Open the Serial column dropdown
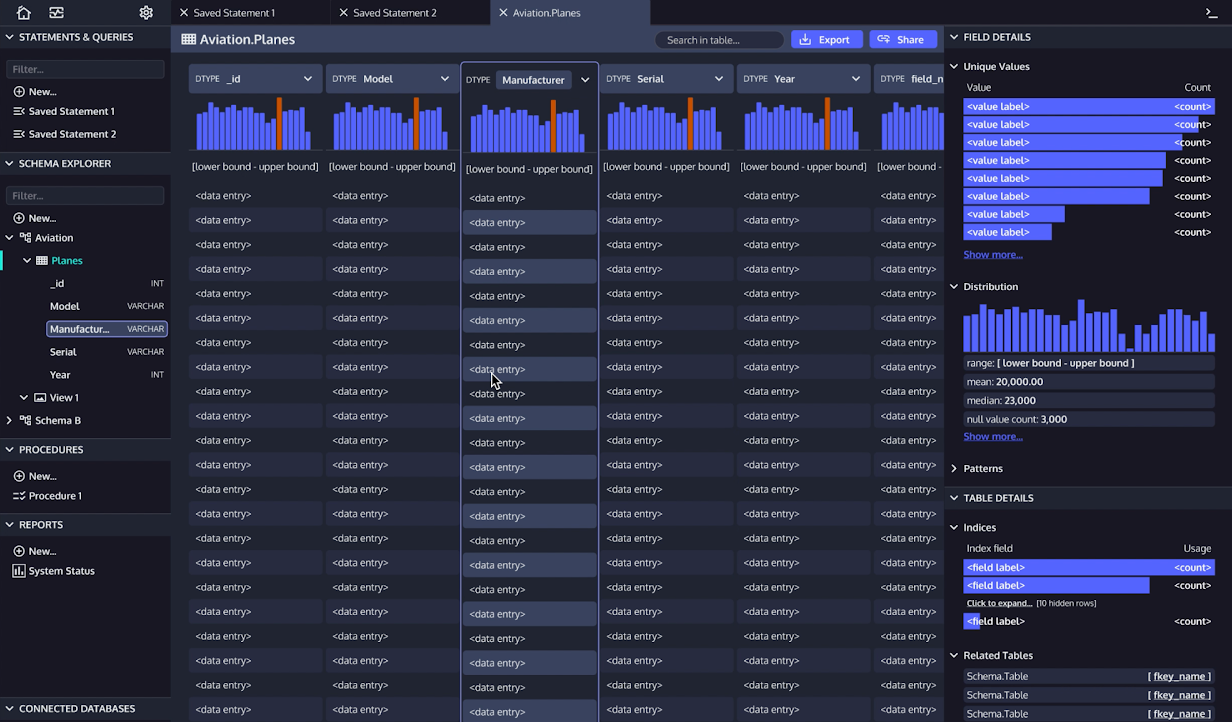Screen dimensions: 1232x722 pos(719,79)
